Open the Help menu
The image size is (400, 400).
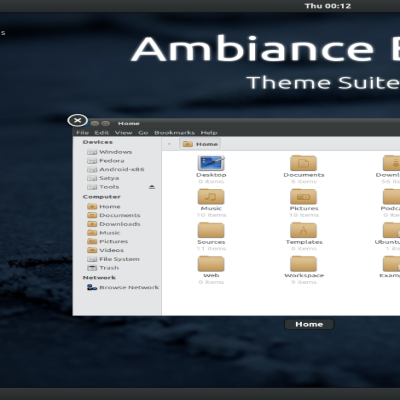click(209, 133)
